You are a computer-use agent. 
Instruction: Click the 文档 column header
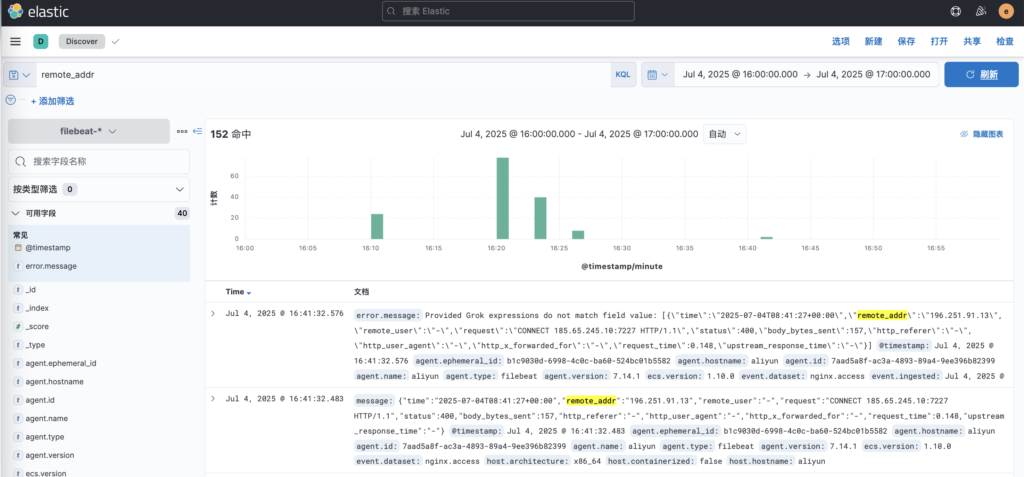(362, 291)
